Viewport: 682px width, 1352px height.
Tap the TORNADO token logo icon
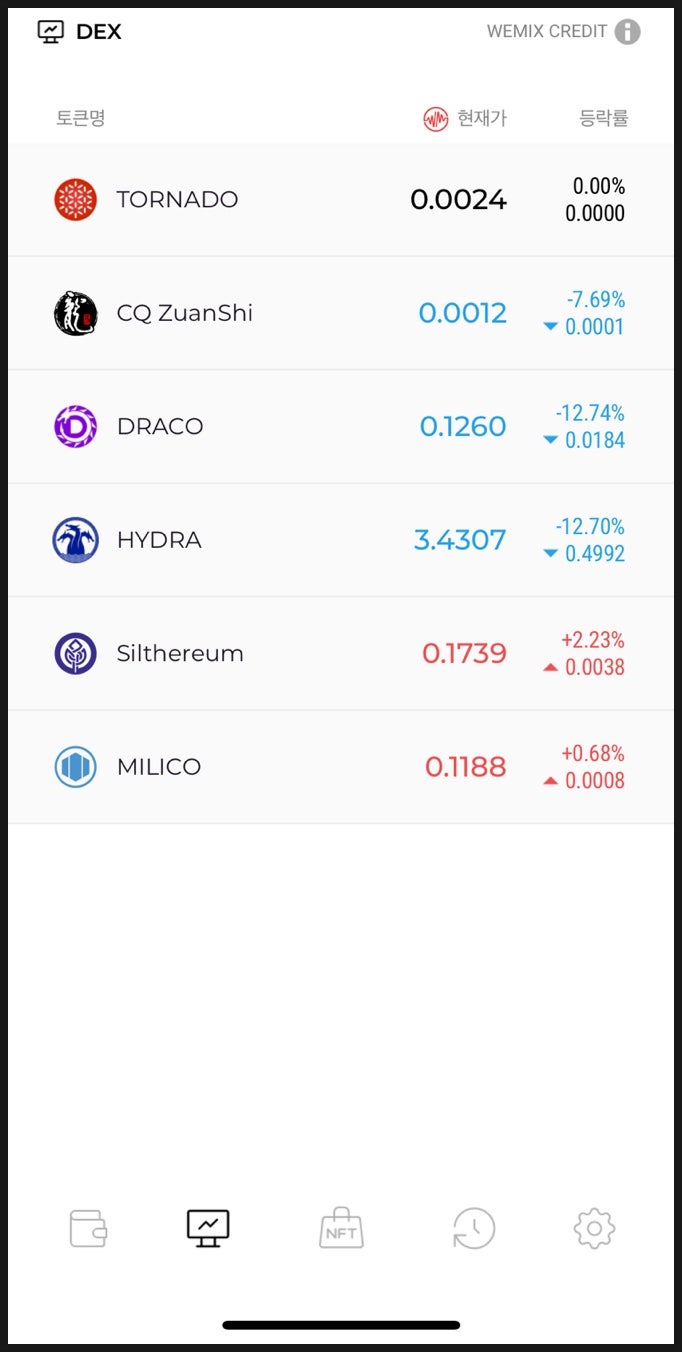point(75,200)
